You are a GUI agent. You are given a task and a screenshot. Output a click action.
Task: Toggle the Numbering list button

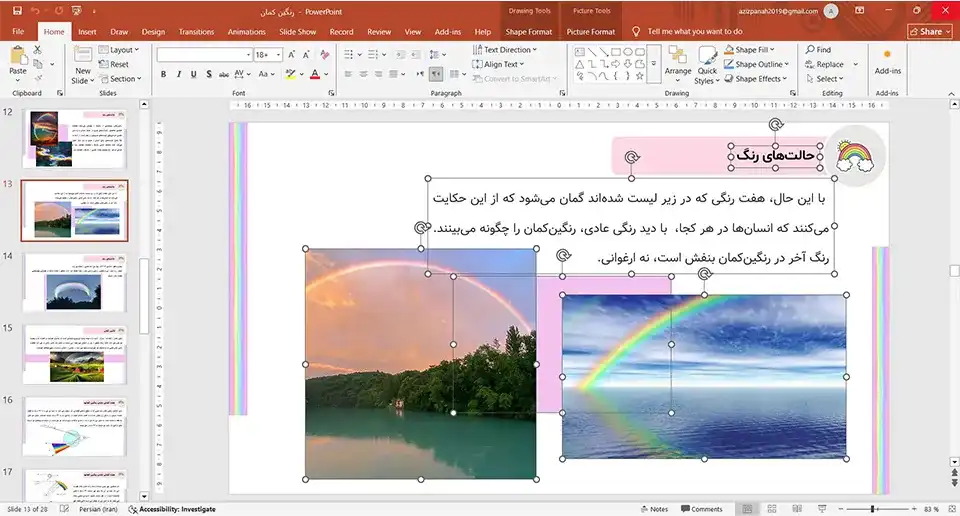coord(373,54)
